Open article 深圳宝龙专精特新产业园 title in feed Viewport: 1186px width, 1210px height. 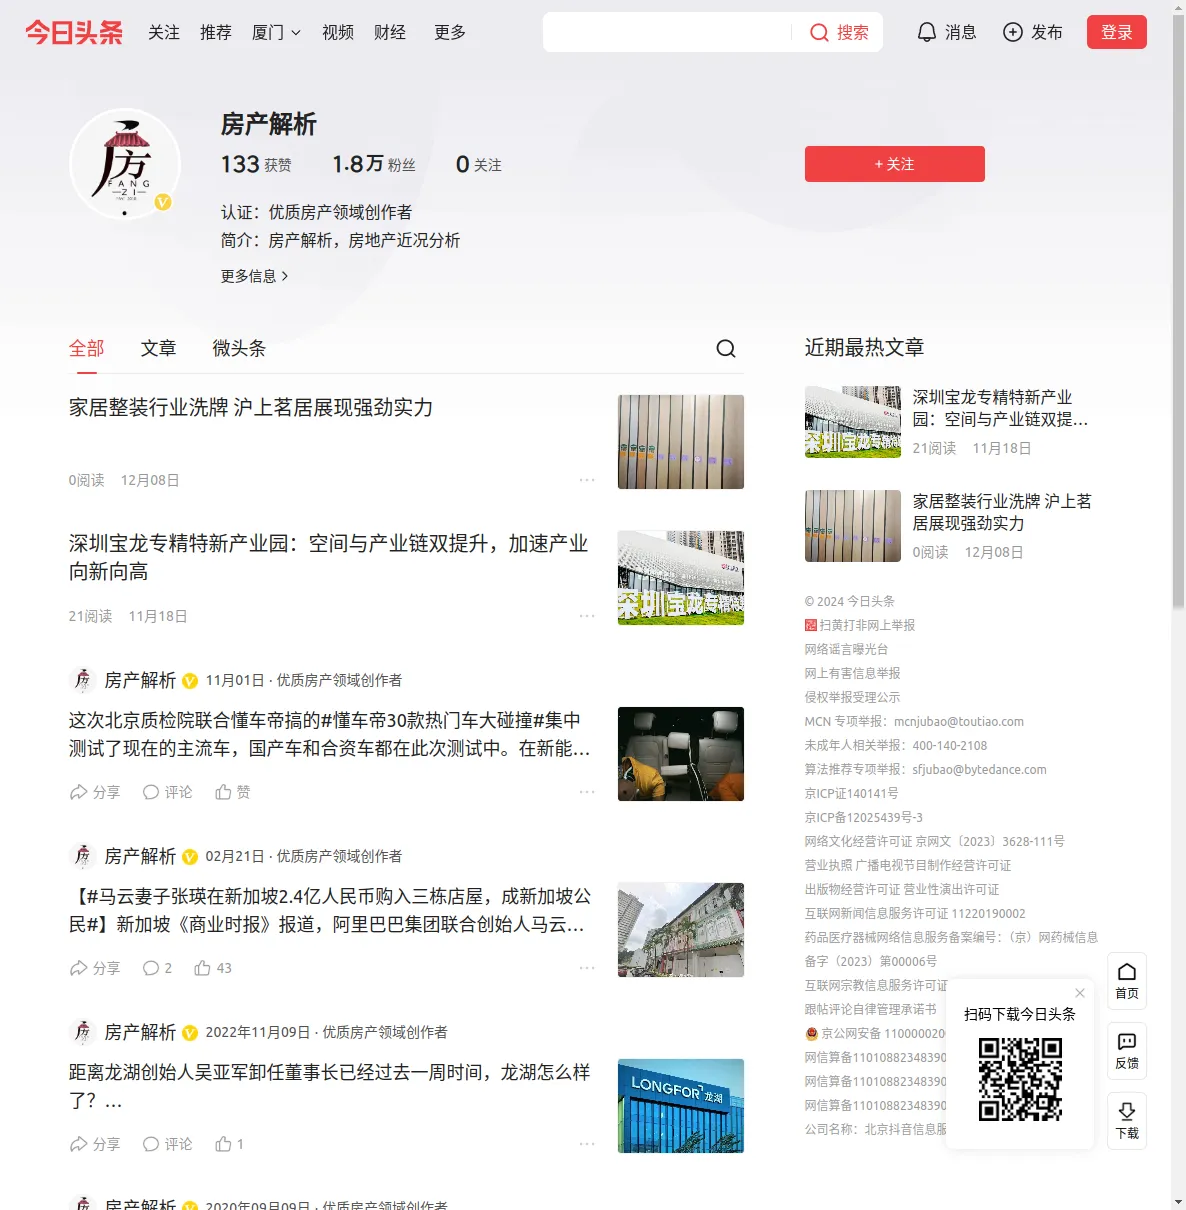point(329,557)
